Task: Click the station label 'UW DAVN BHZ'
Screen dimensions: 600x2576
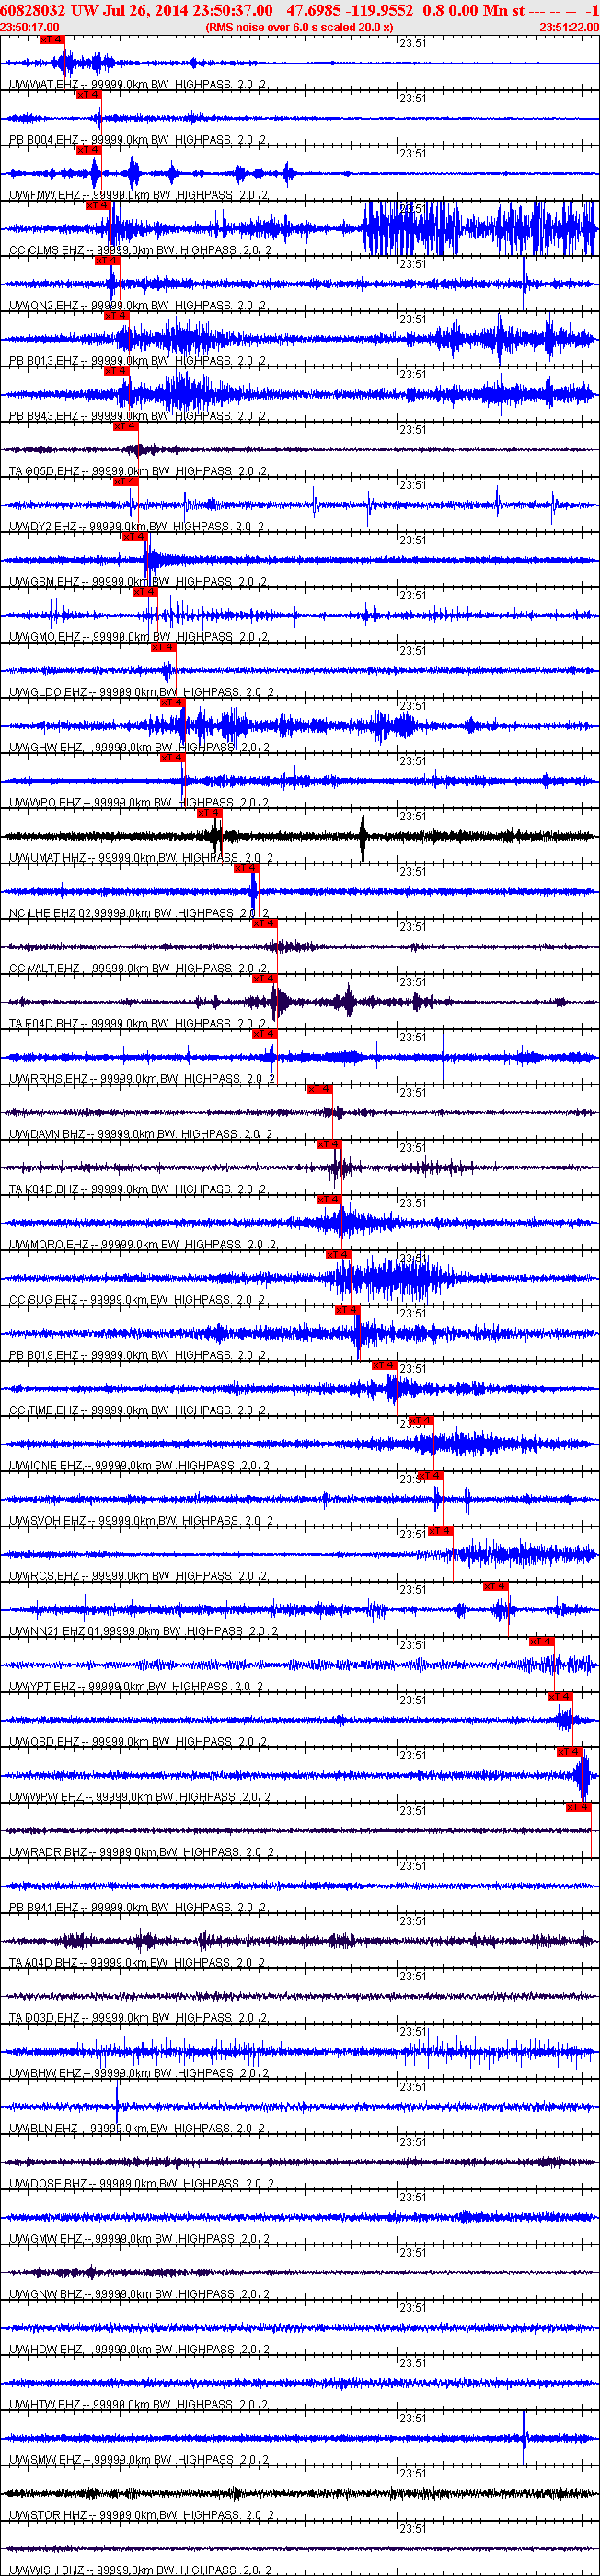Action: click(47, 1134)
